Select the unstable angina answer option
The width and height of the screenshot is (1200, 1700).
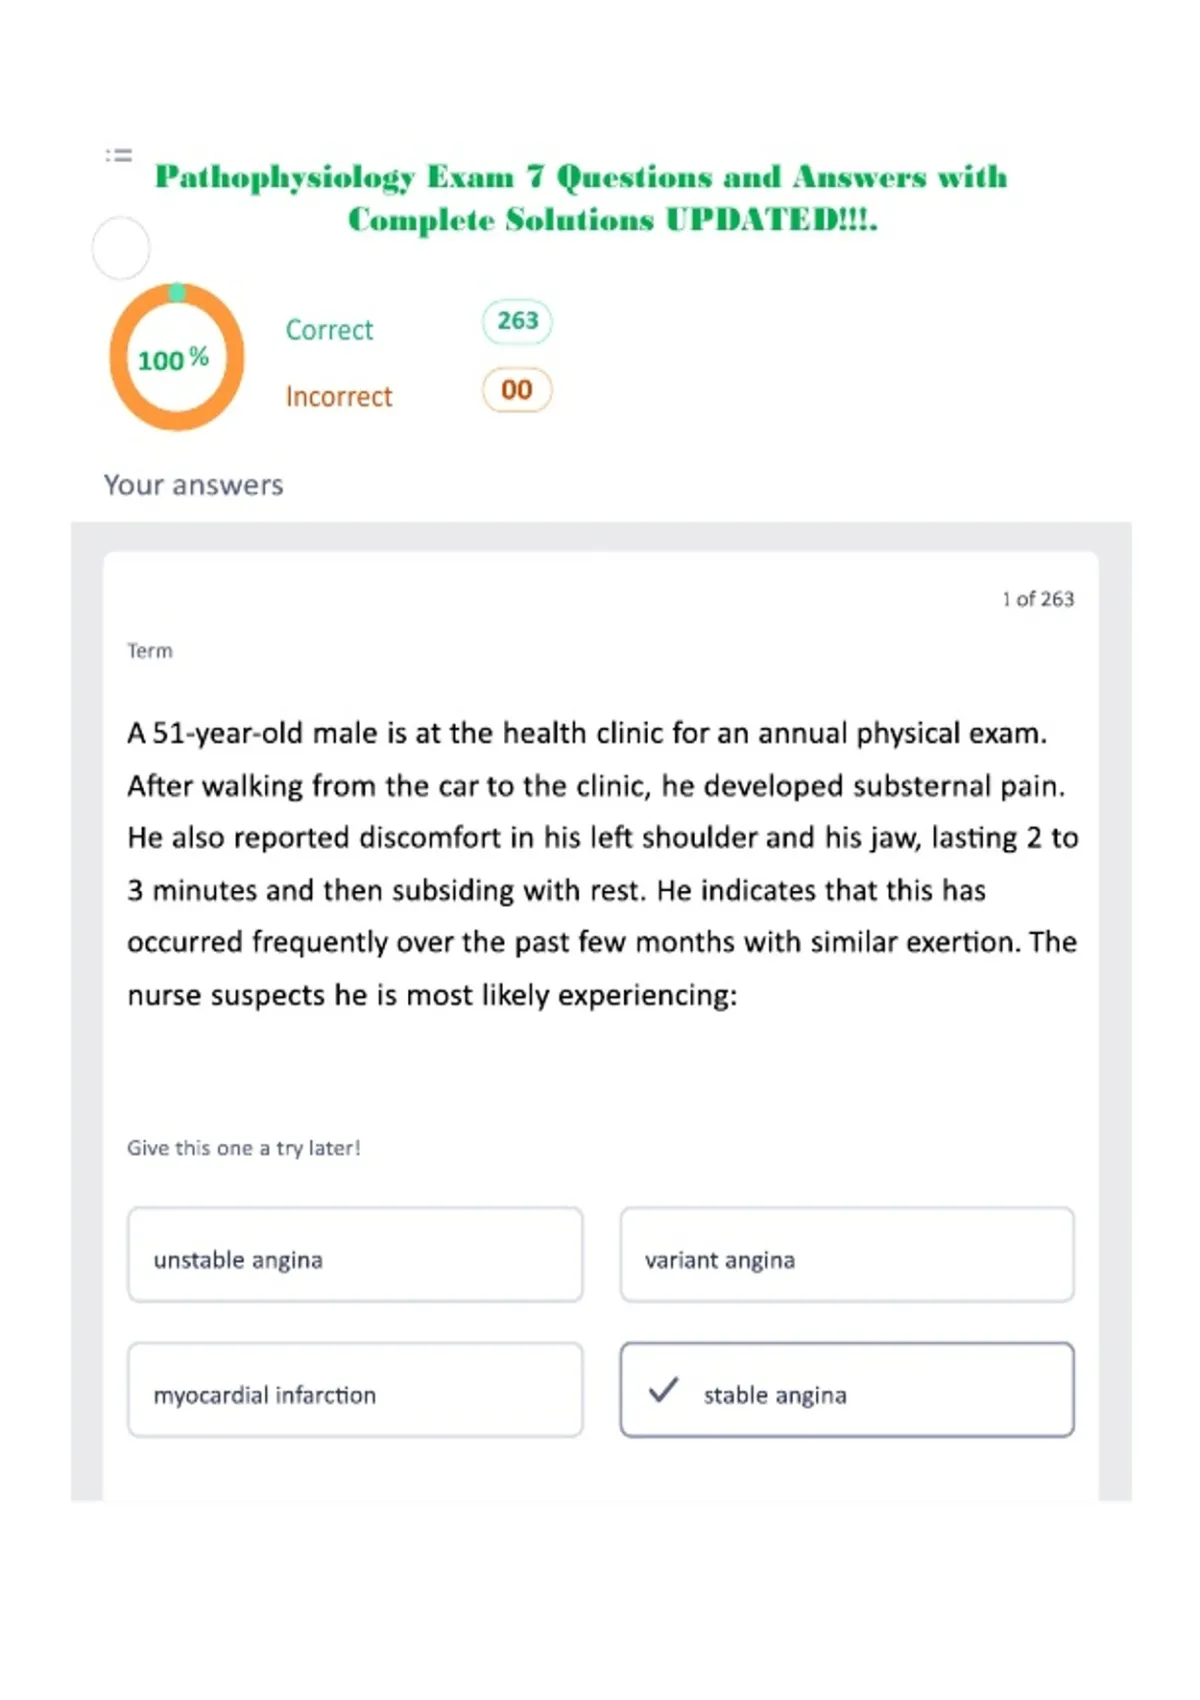point(355,1255)
